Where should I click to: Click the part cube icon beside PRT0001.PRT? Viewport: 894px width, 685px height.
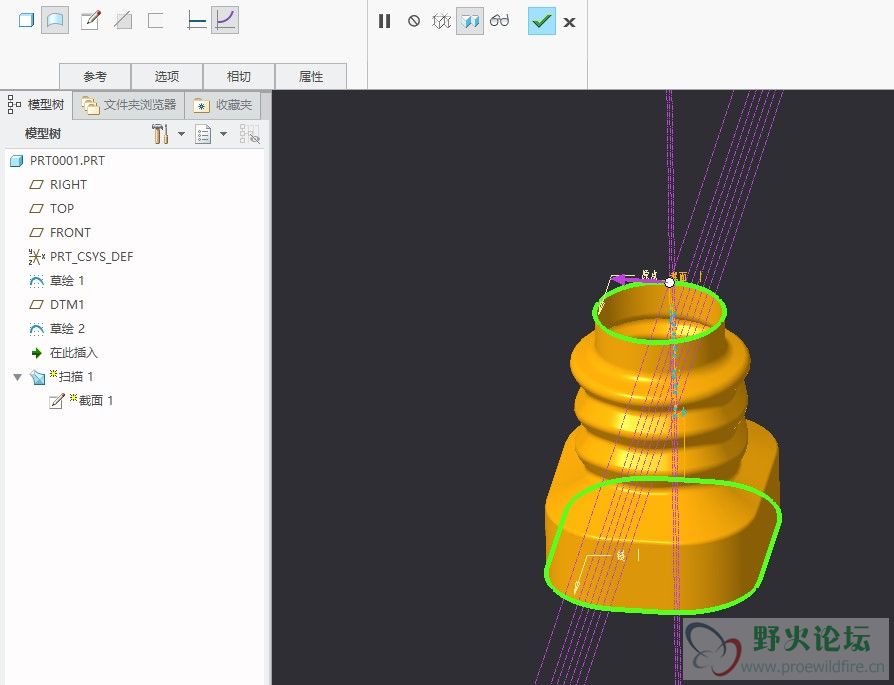[x=17, y=161]
